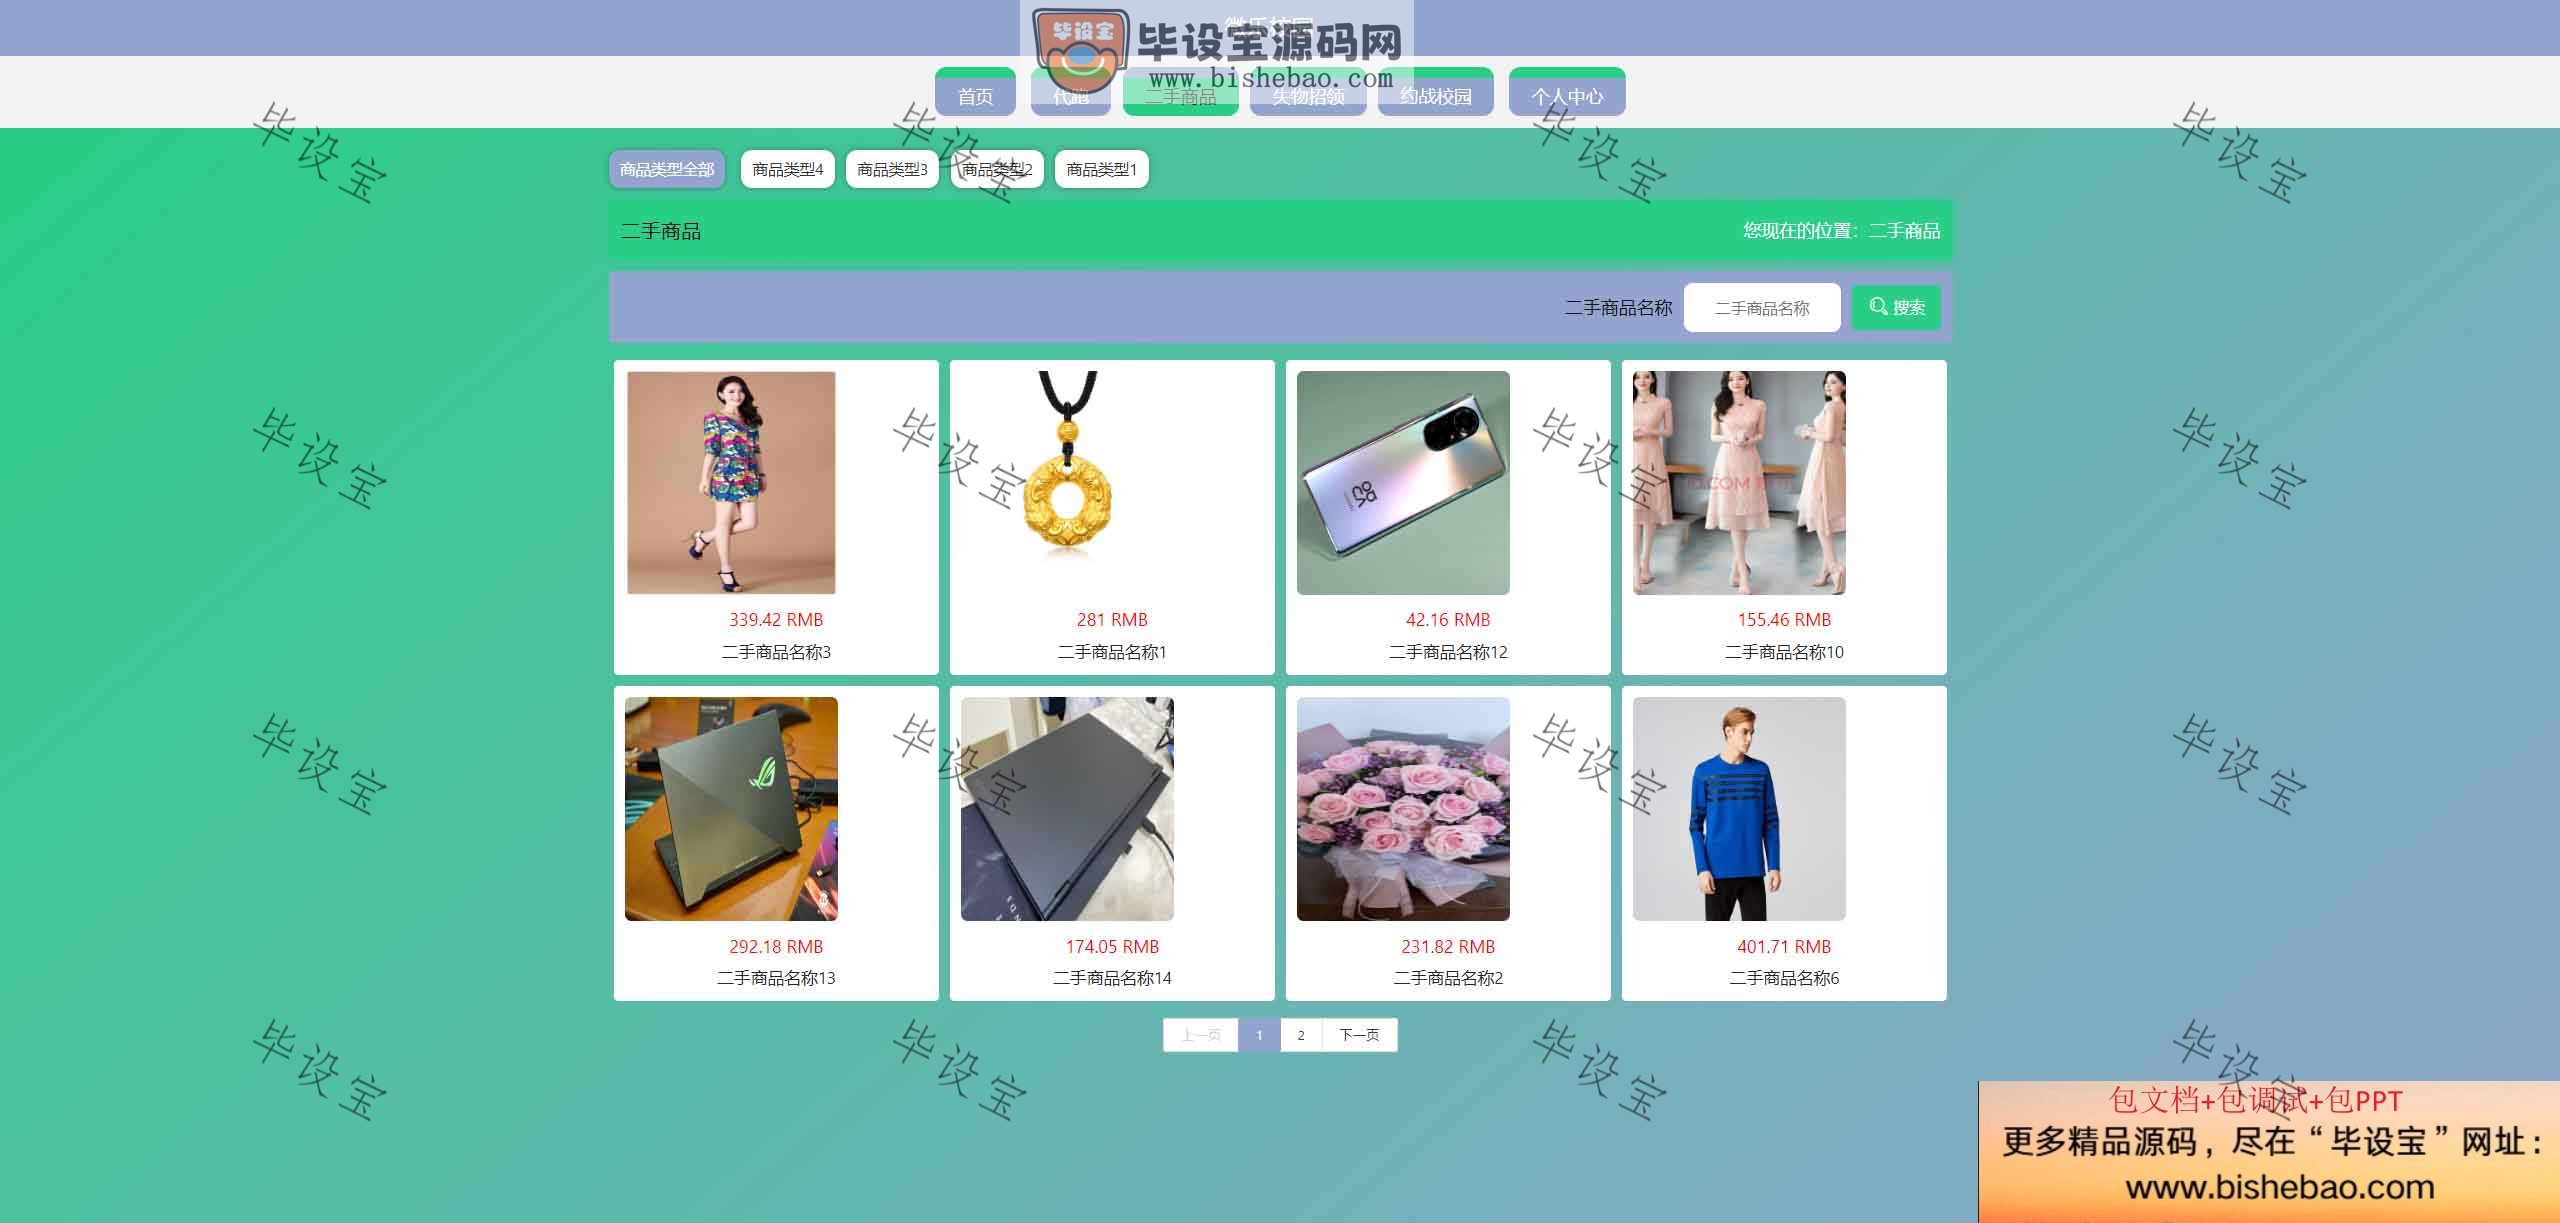The image size is (2560, 1223).
Task: Click the 下一页 next page button
Action: (x=1360, y=1035)
